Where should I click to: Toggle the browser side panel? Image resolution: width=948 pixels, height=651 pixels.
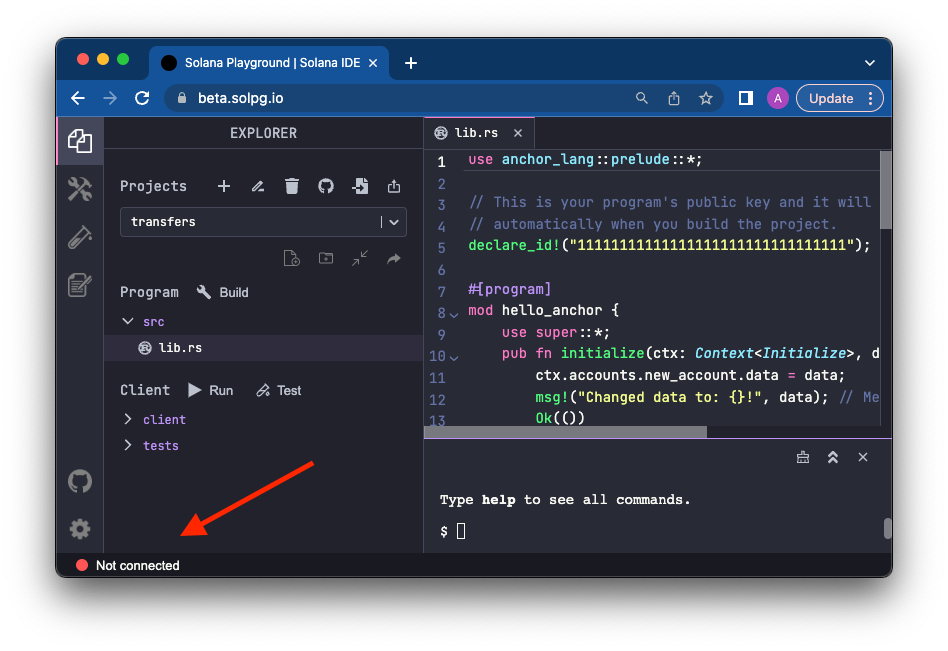click(x=745, y=98)
